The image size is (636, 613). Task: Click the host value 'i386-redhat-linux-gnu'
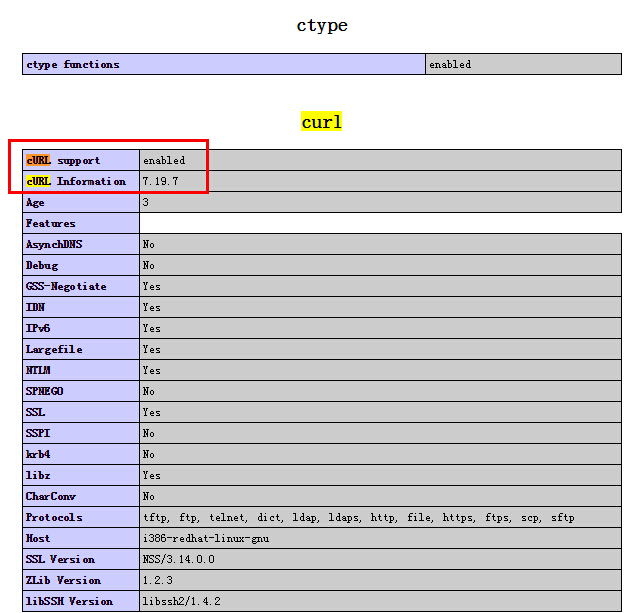point(206,539)
